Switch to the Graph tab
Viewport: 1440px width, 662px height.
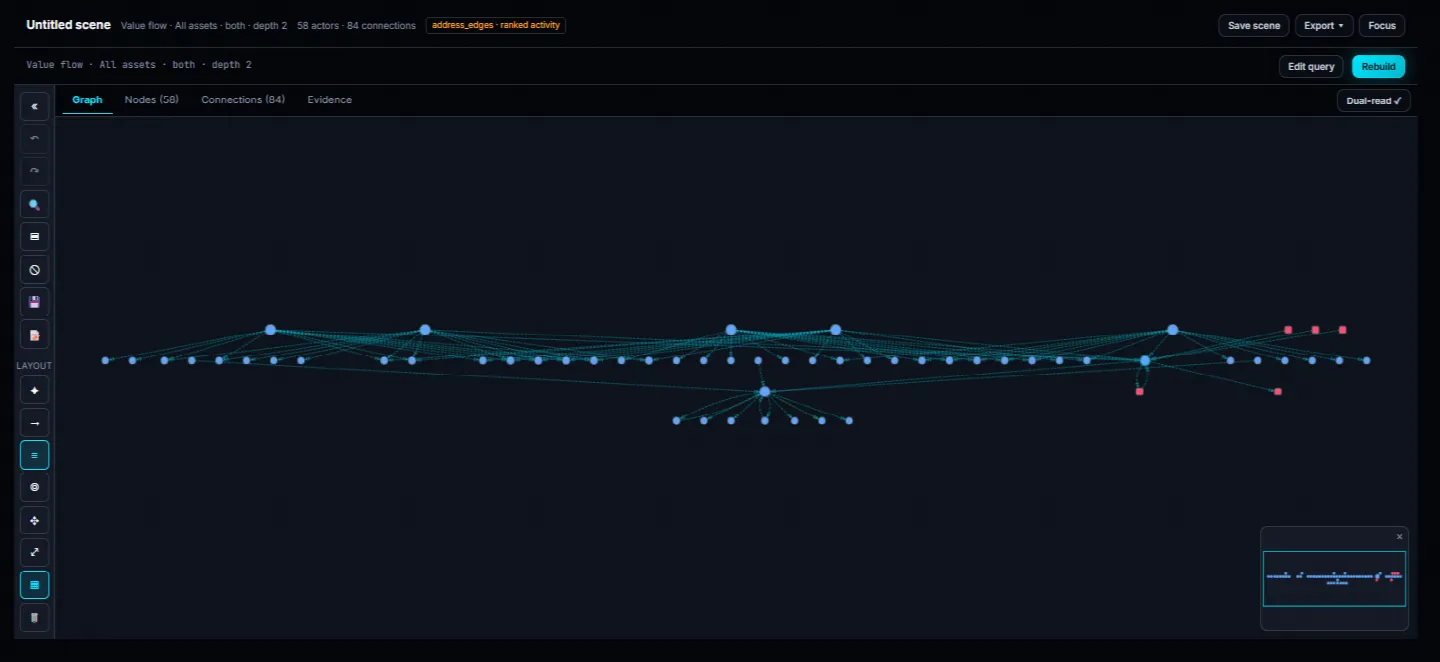pos(87,100)
